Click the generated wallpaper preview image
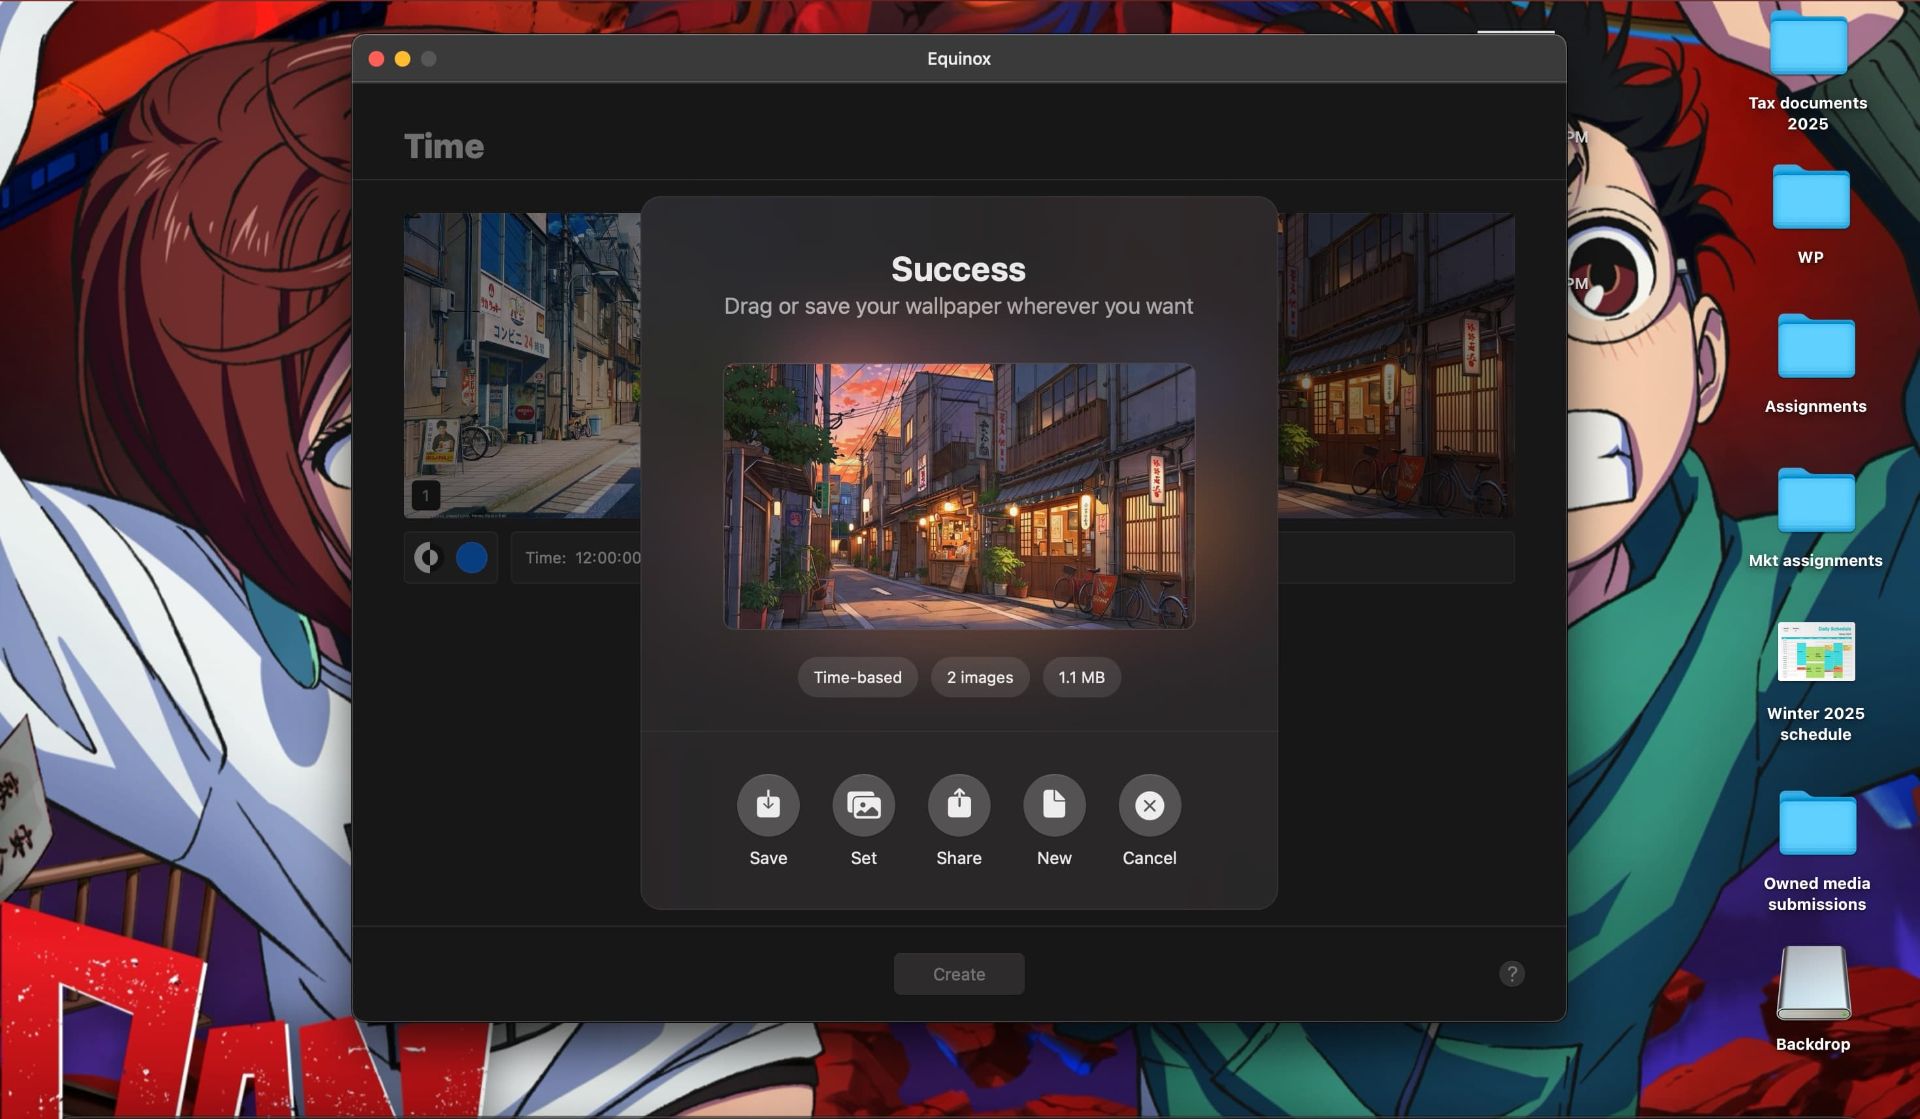The width and height of the screenshot is (1920, 1119). (x=958, y=496)
